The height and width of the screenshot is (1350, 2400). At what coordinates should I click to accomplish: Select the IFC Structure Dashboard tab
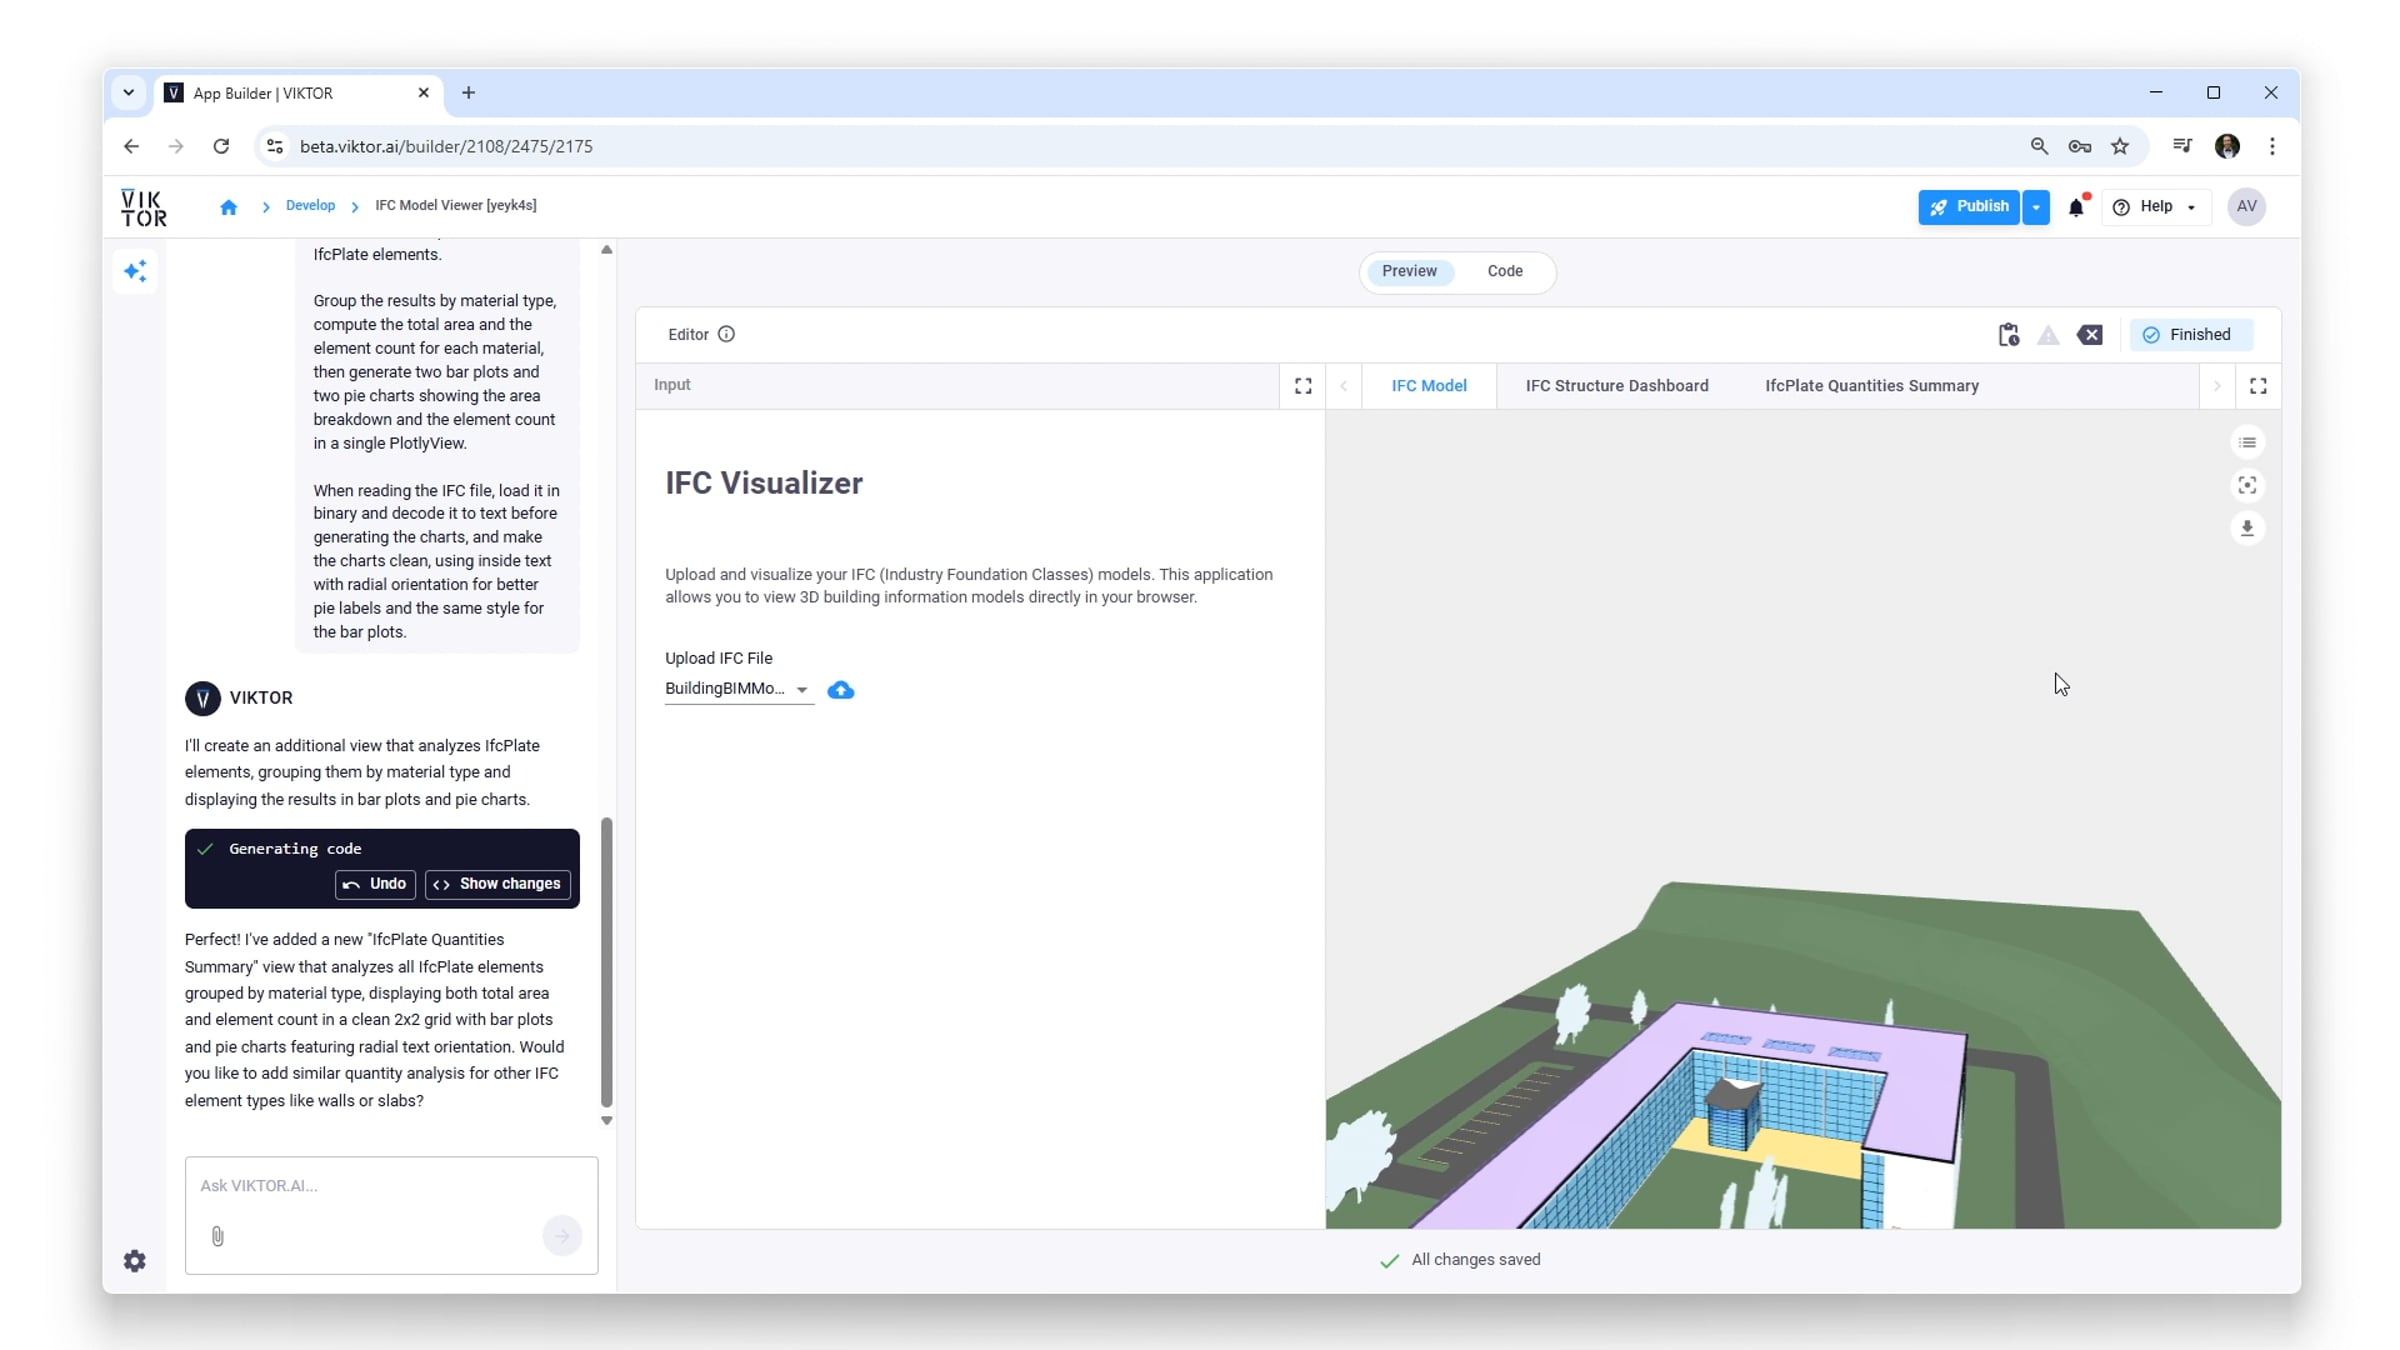1616,386
